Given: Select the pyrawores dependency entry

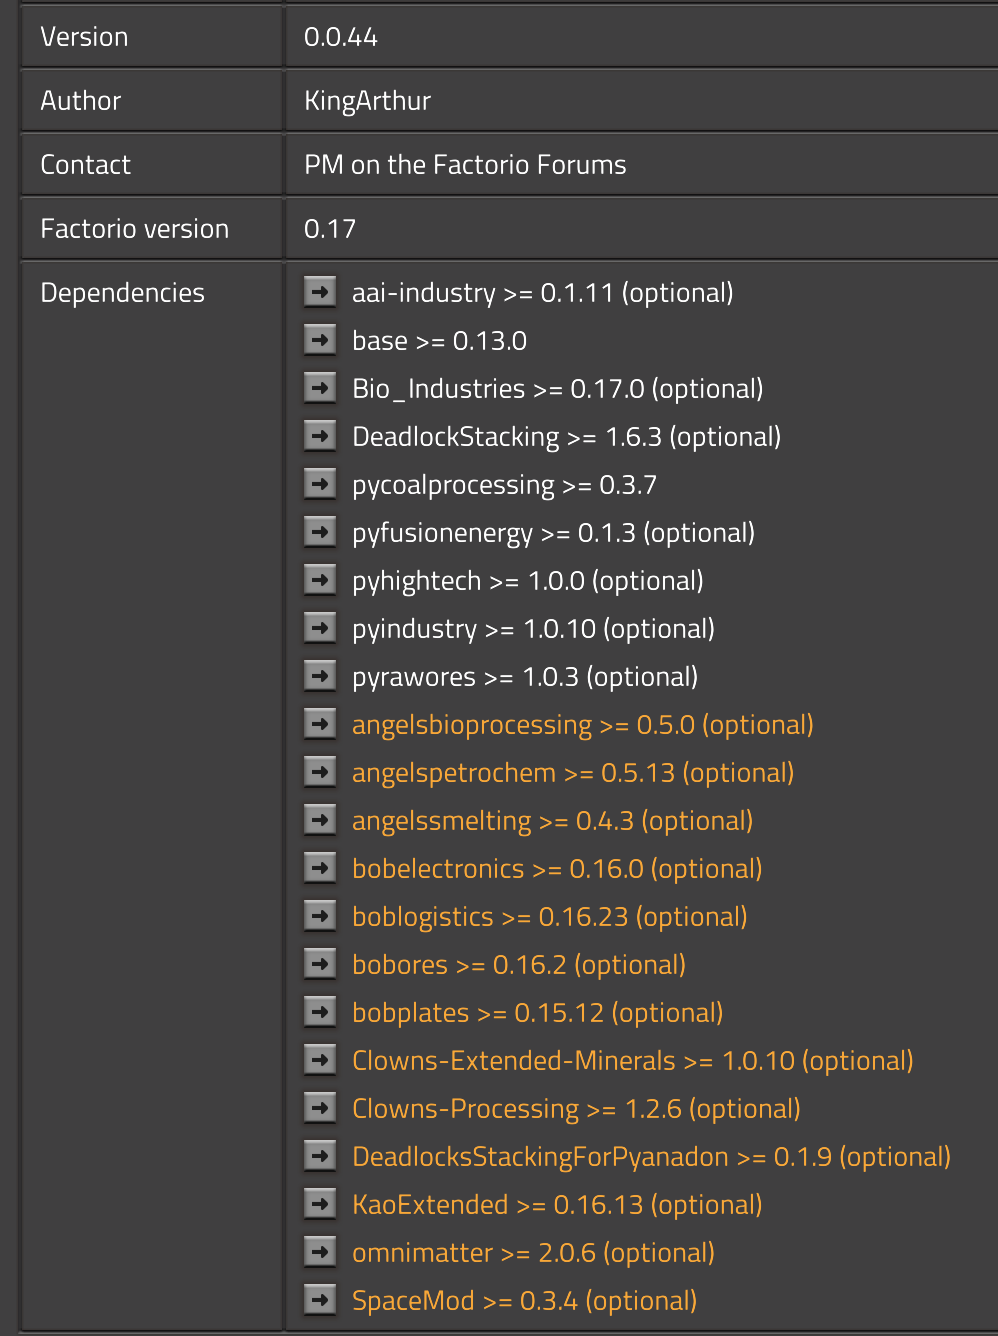Looking at the screenshot, I should pos(524,677).
